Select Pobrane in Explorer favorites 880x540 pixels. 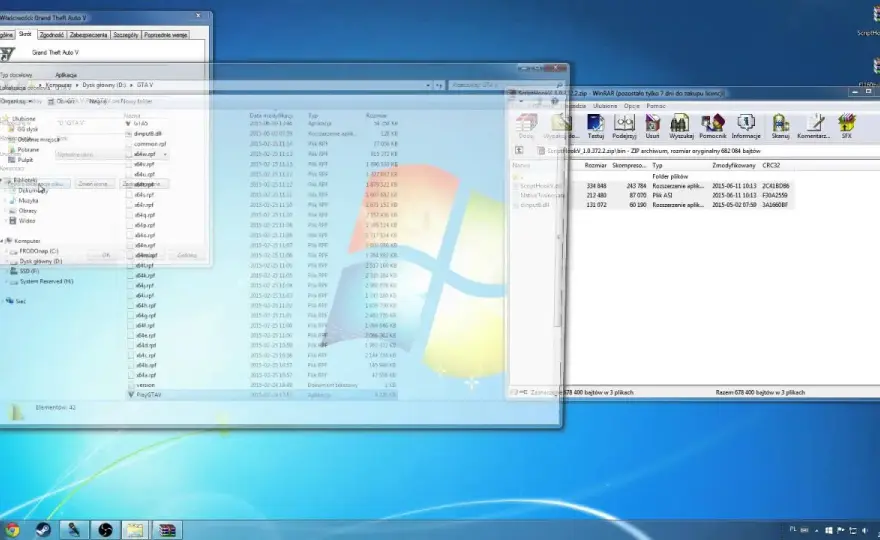coord(28,150)
